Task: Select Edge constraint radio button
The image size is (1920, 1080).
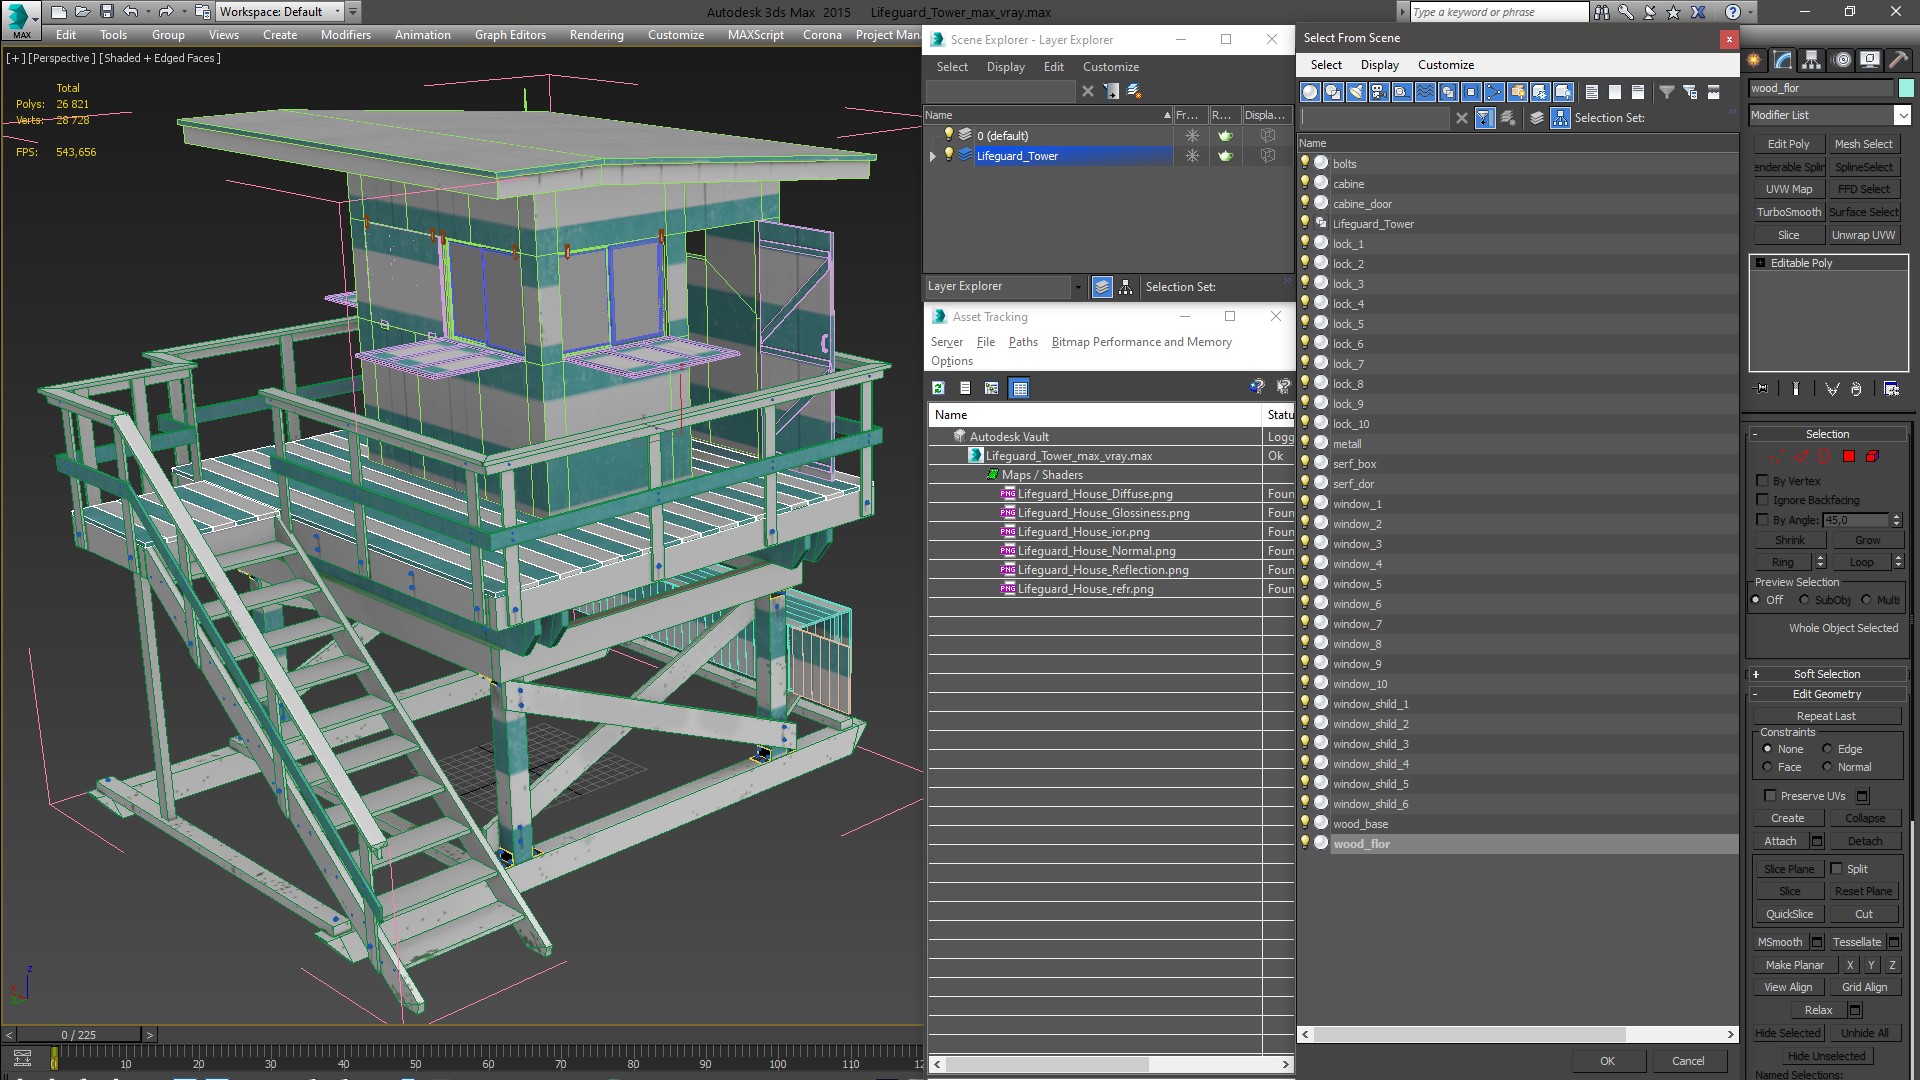Action: [1827, 749]
